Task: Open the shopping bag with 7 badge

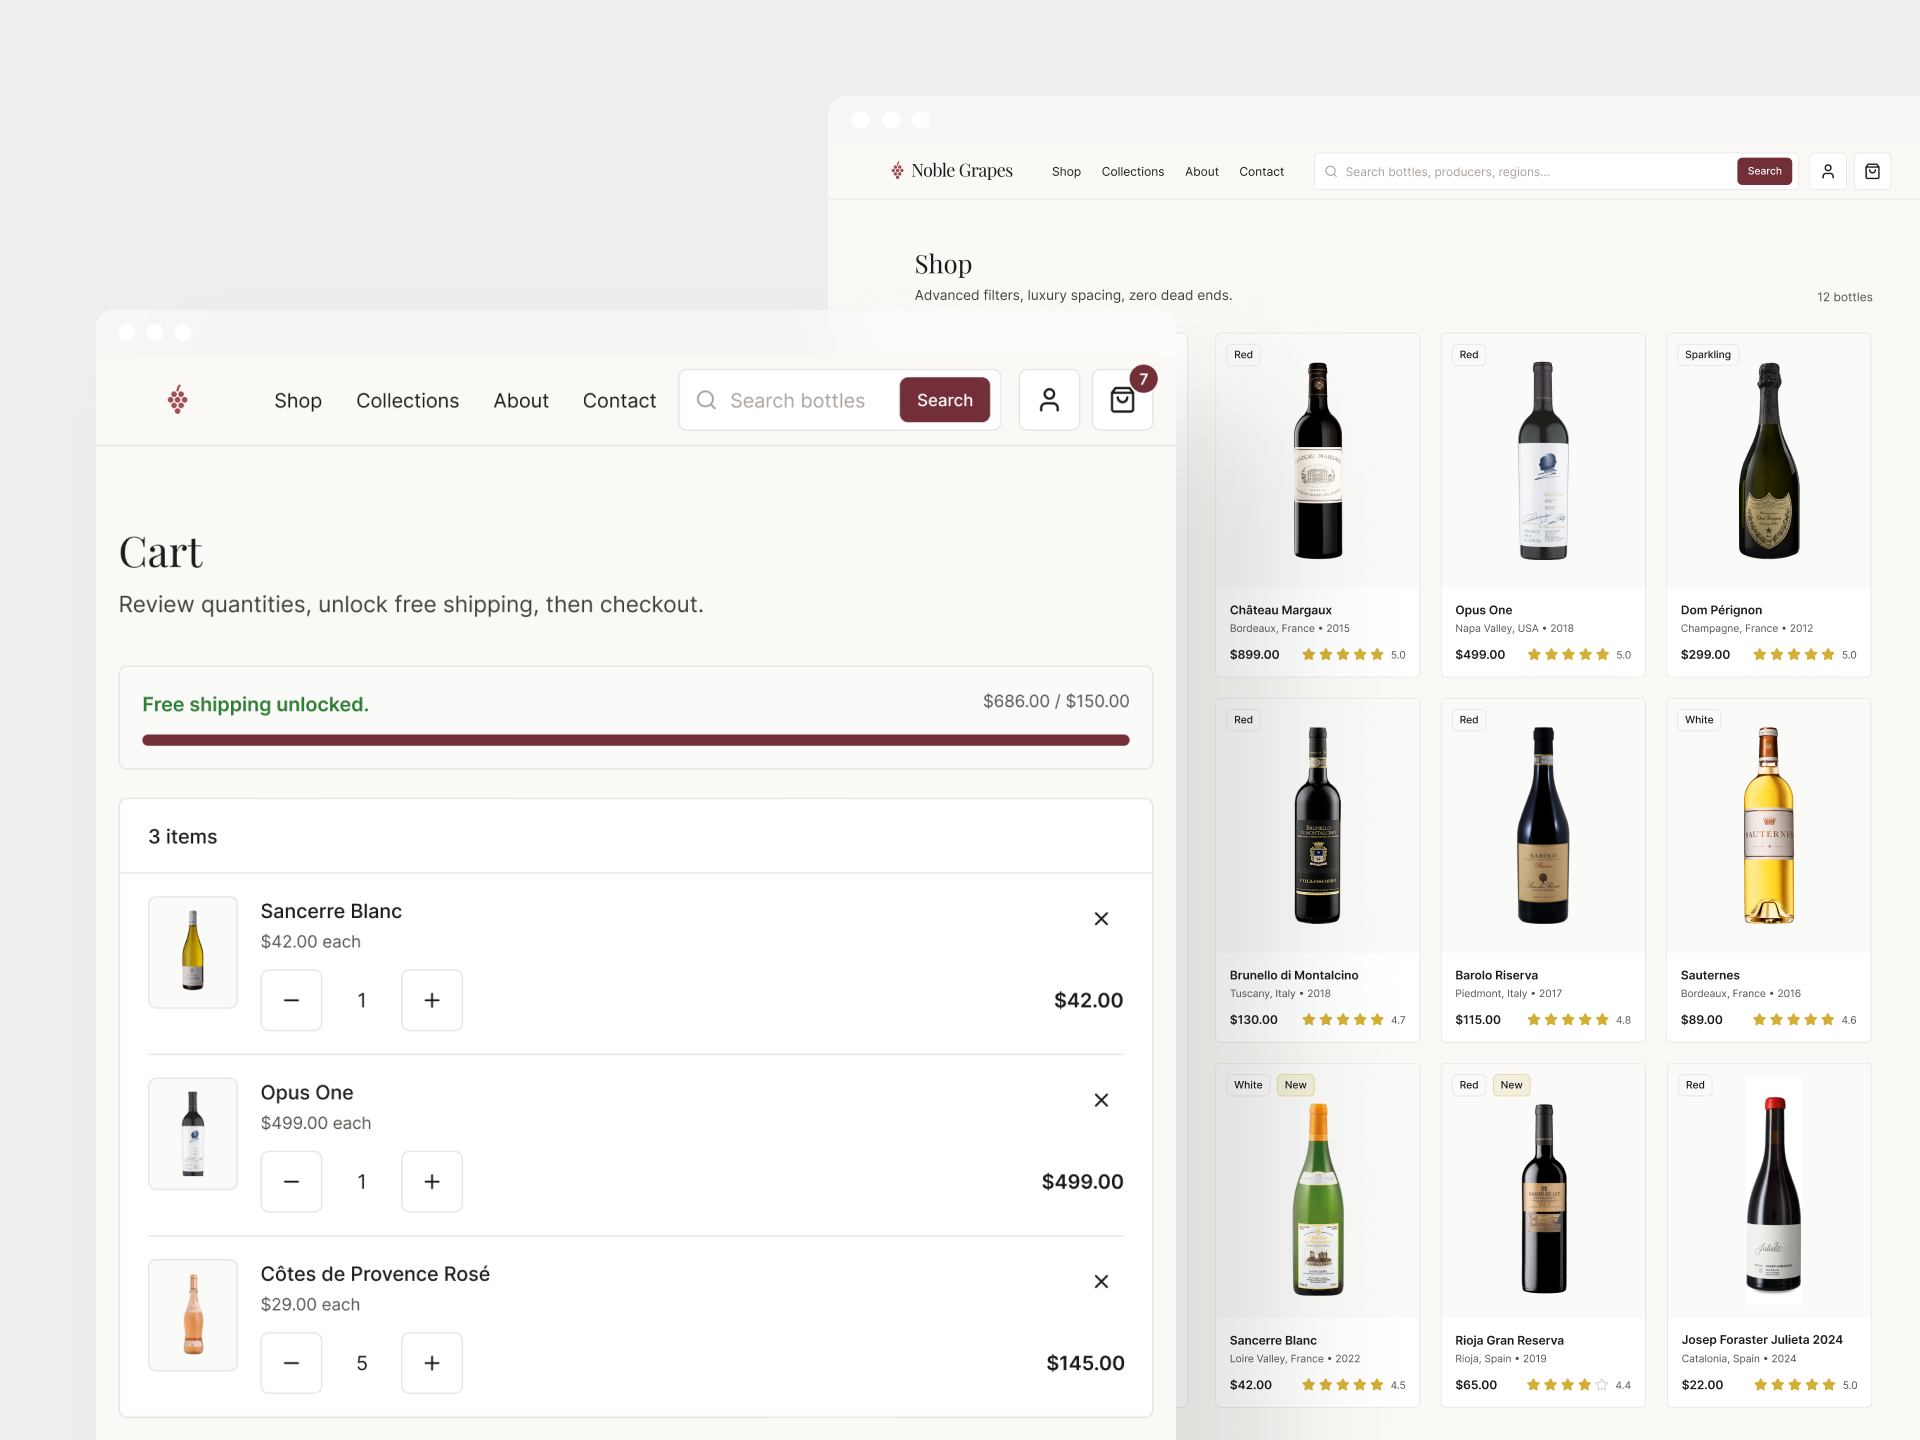Action: 1123,400
